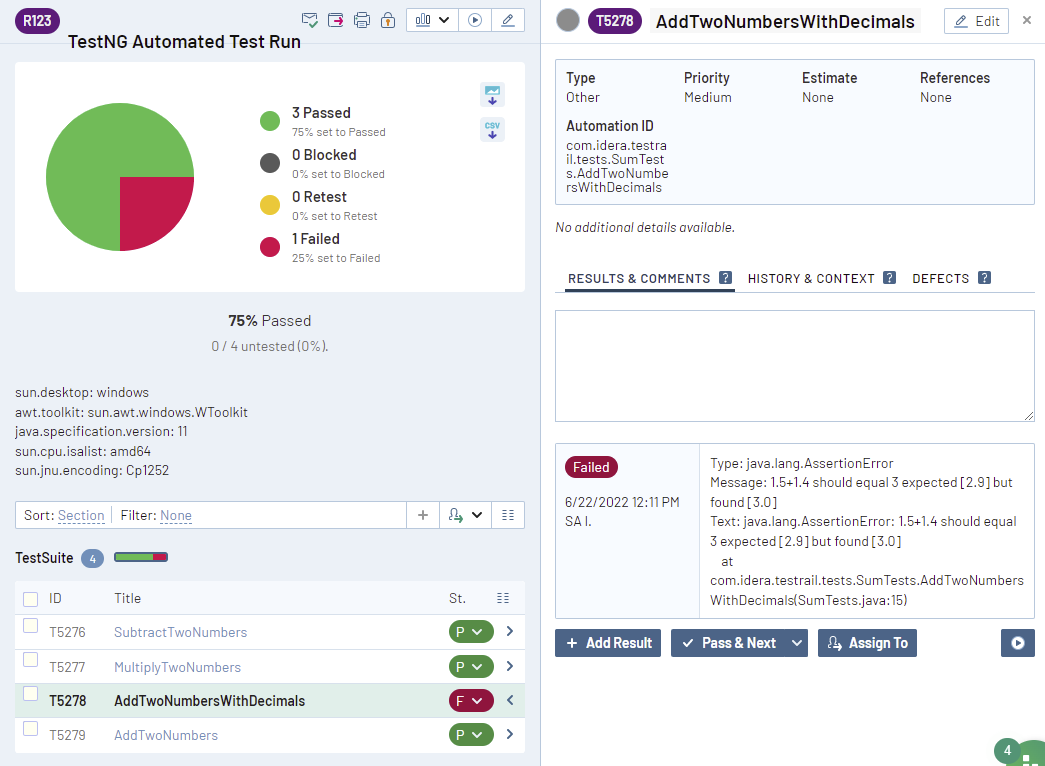Open the reports chart dropdown
This screenshot has height=766, width=1045.
click(x=433, y=20)
